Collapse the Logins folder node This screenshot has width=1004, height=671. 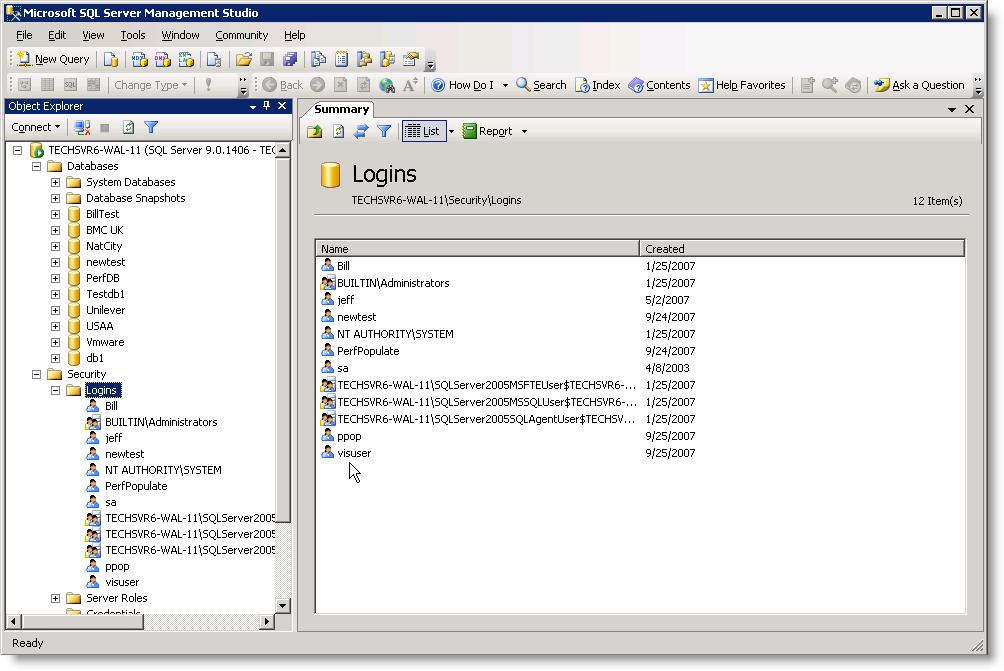(x=56, y=391)
